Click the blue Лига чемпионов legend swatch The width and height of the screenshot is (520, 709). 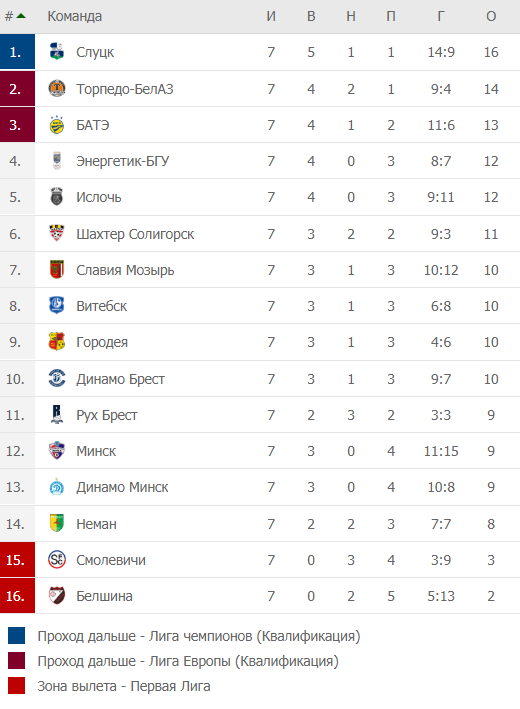pyautogui.click(x=16, y=636)
